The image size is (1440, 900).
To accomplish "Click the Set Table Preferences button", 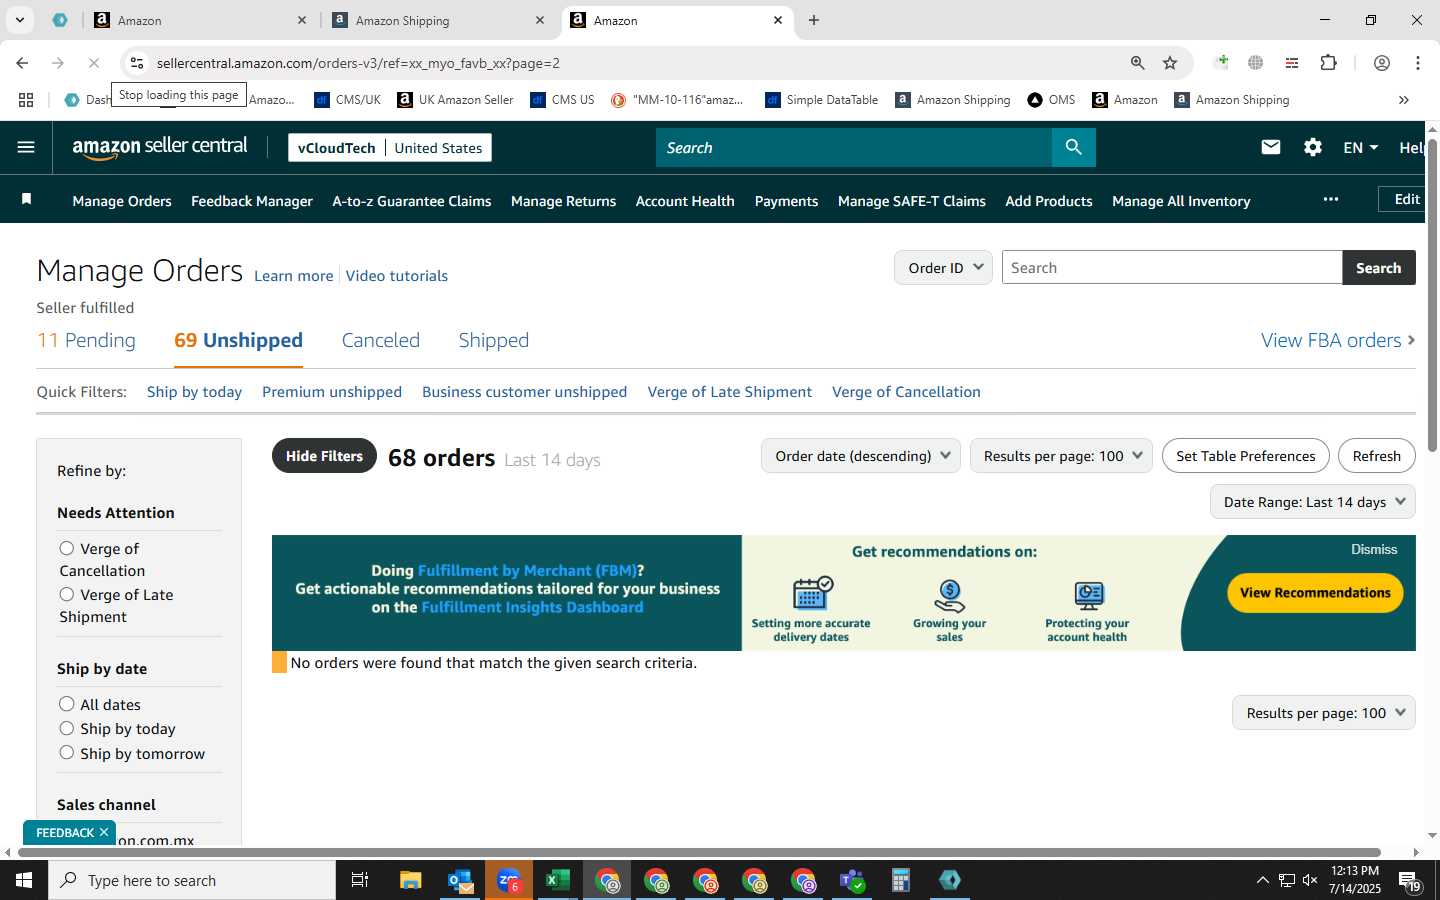I will pos(1246,456).
